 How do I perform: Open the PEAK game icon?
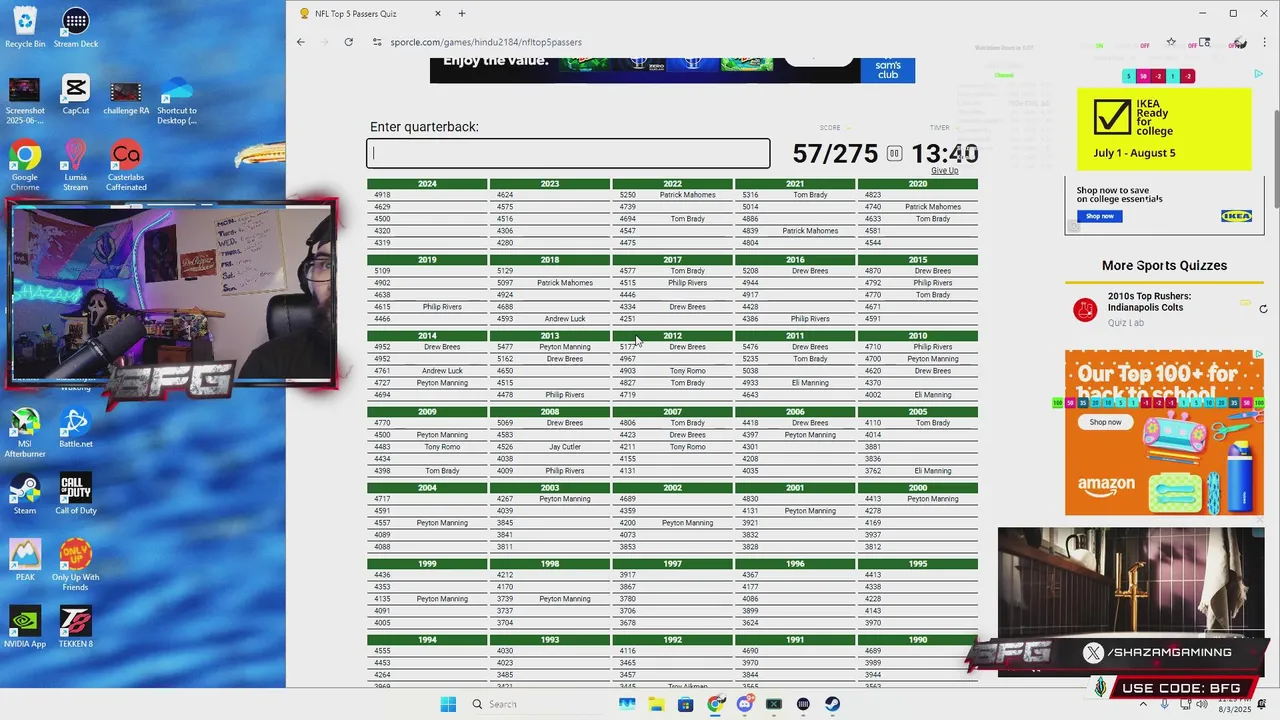coord(25,560)
